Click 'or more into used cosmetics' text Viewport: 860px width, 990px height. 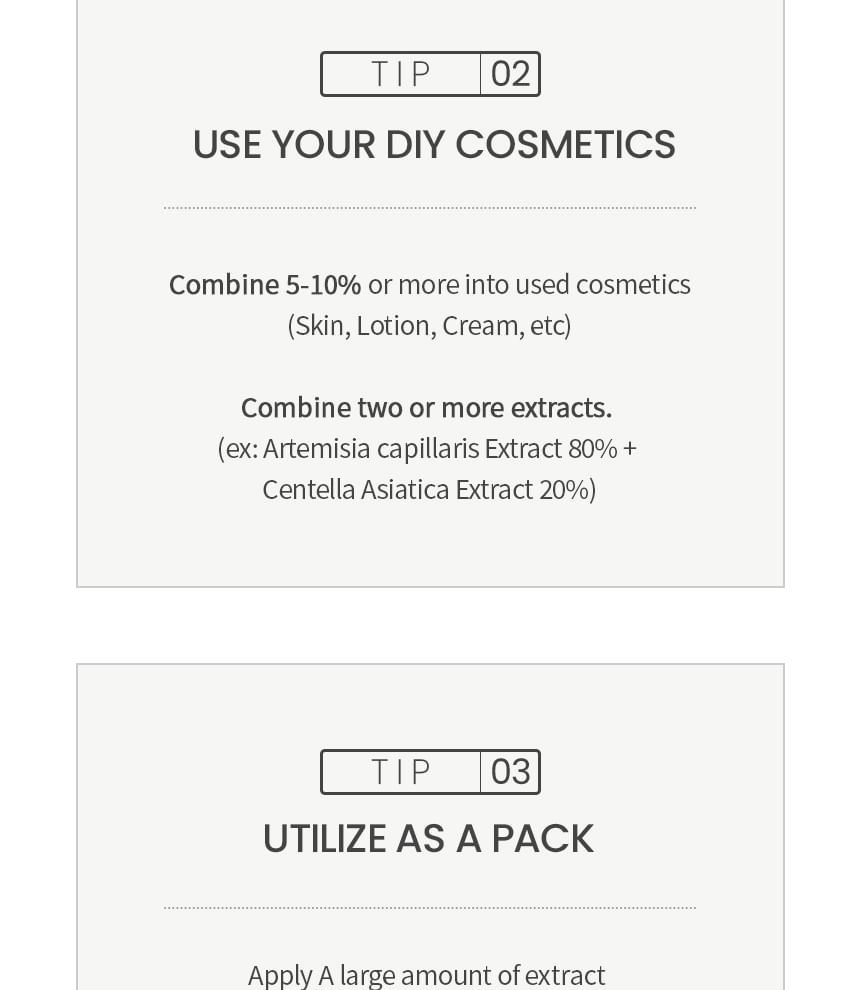click(x=529, y=285)
